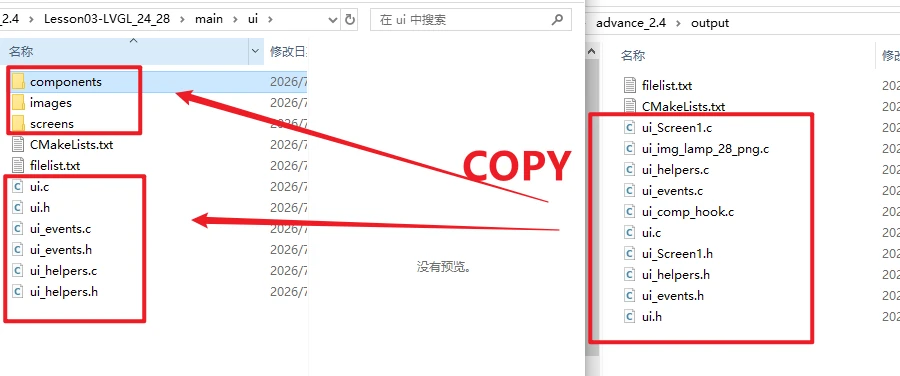The image size is (900, 376).
Task: Expand the chevron after ui in breadcrumb
Action: tap(270, 20)
